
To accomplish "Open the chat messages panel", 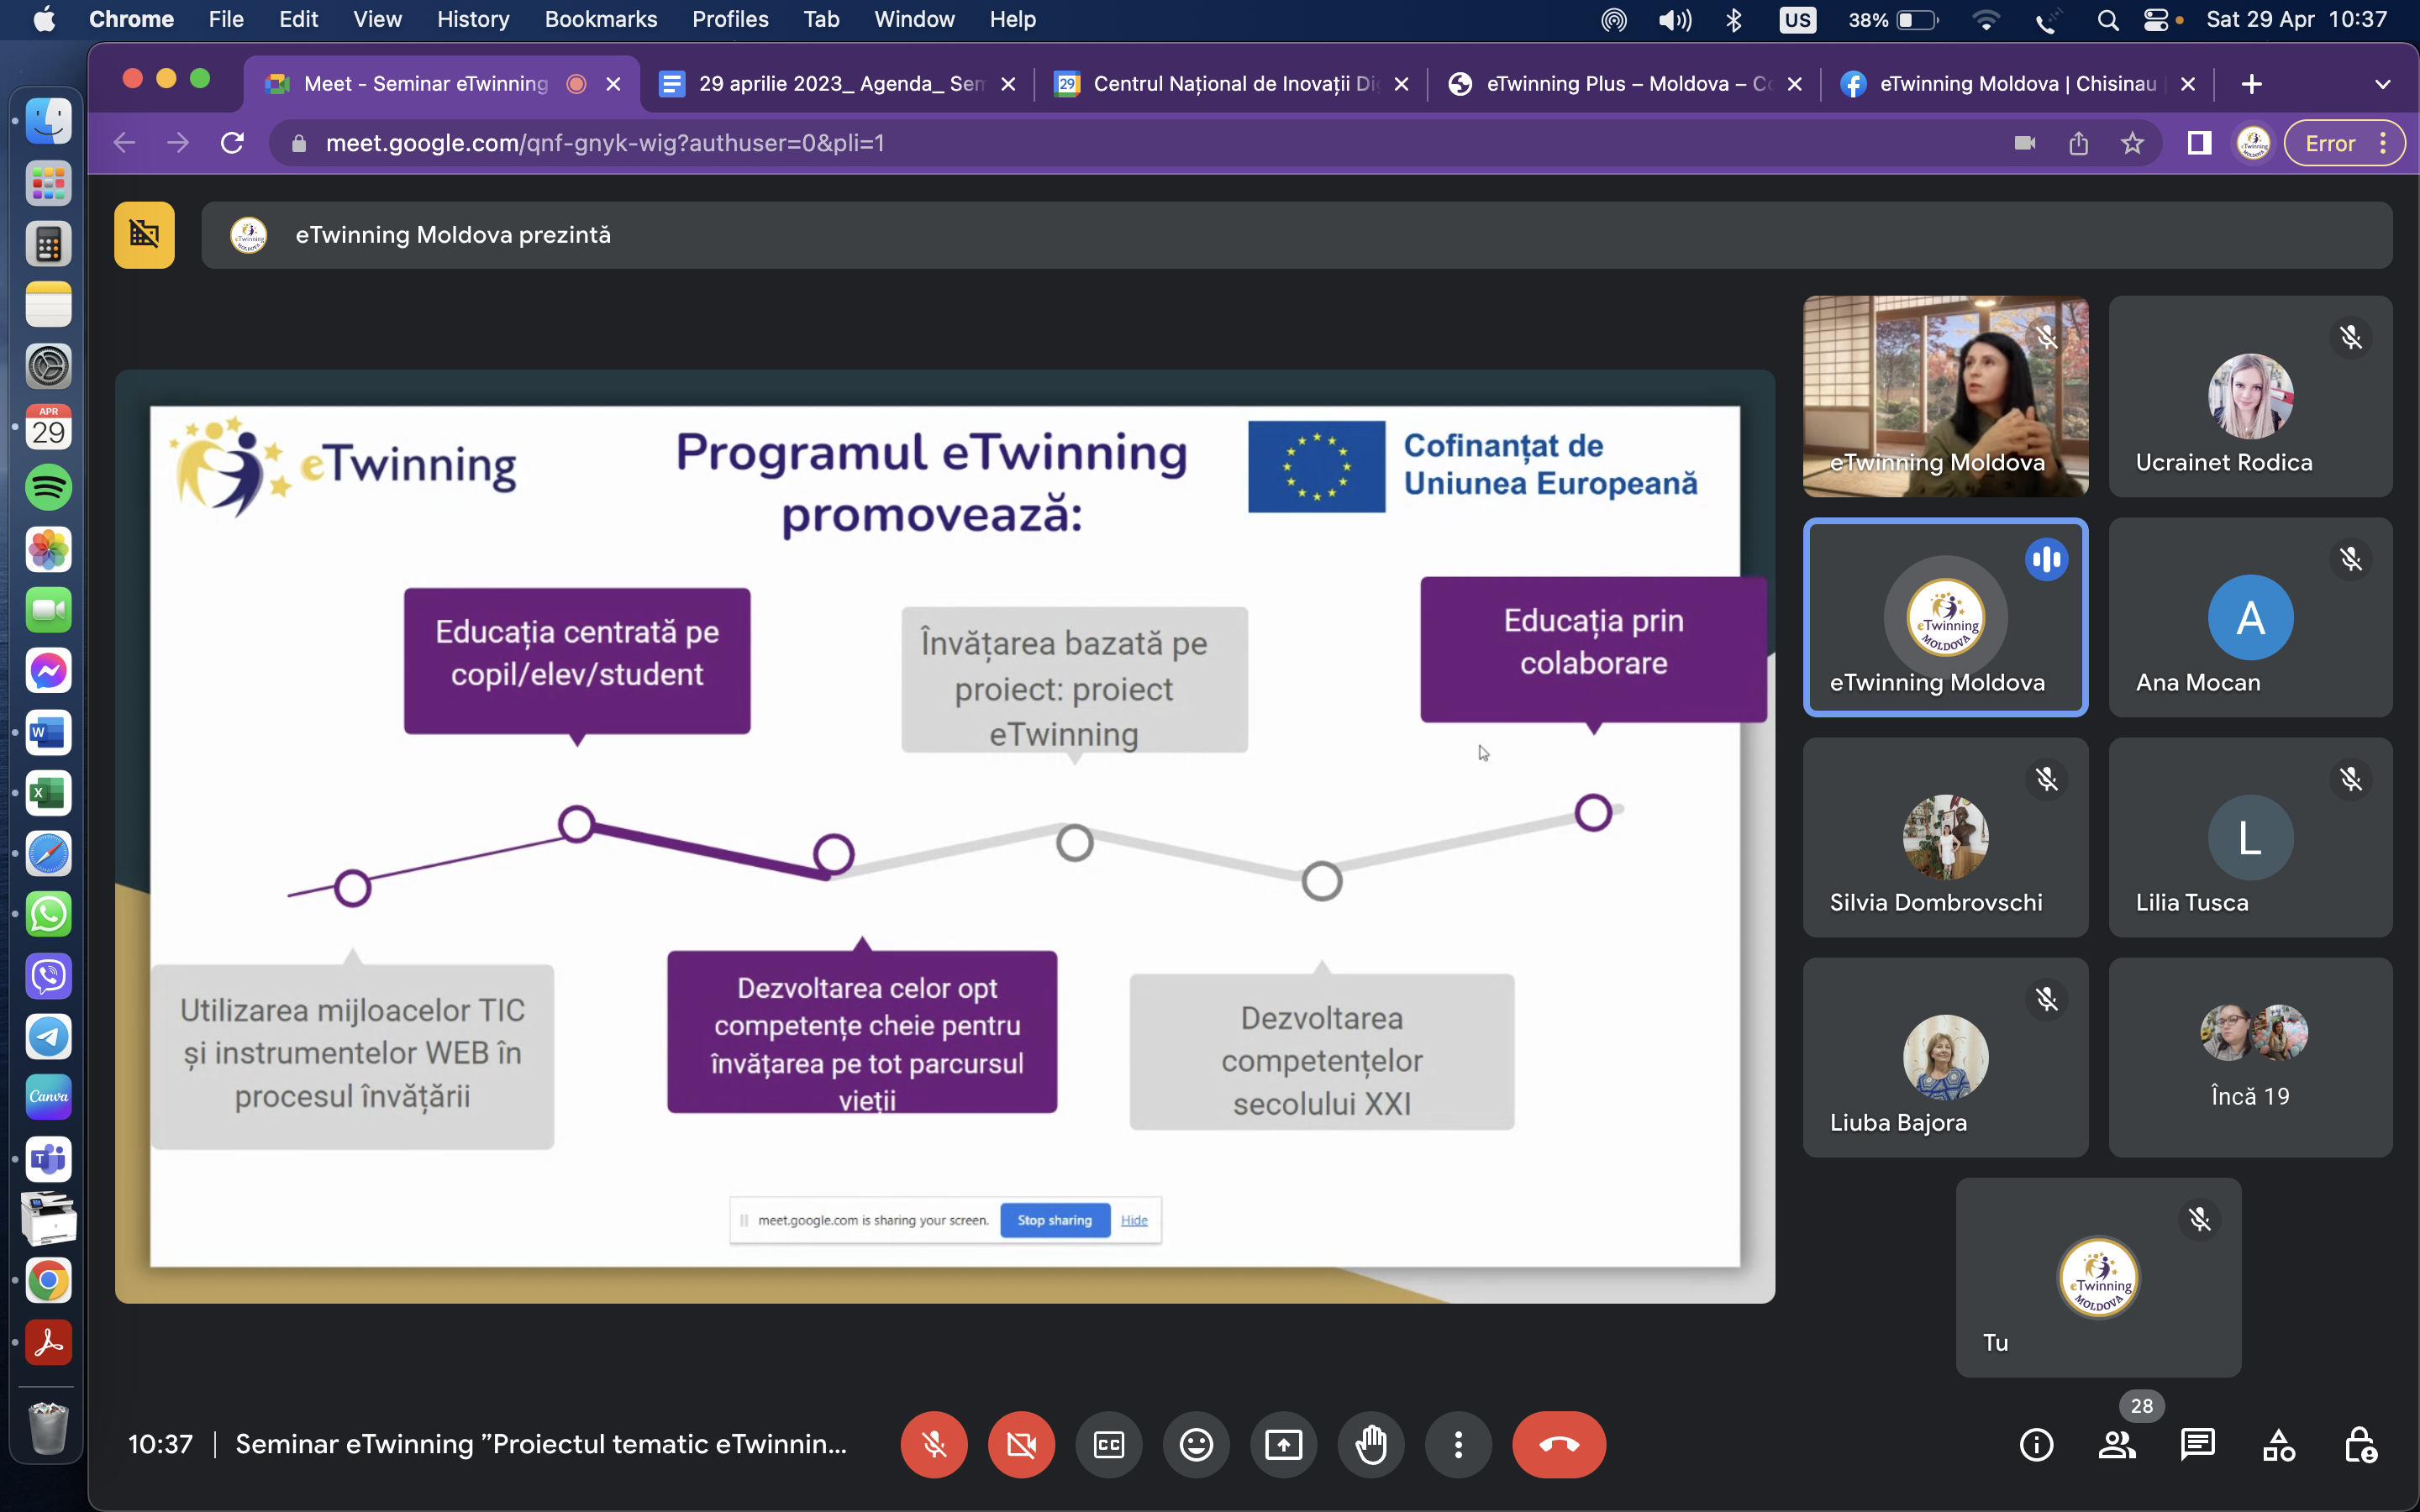I will pyautogui.click(x=2198, y=1444).
